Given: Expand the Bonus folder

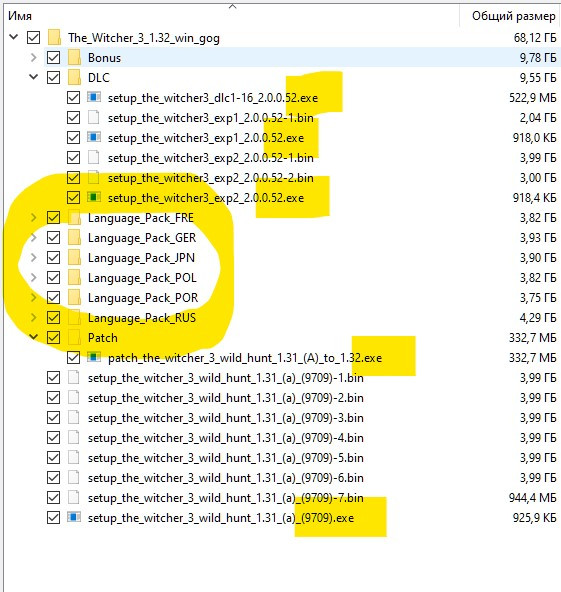Looking at the screenshot, I should click(34, 57).
